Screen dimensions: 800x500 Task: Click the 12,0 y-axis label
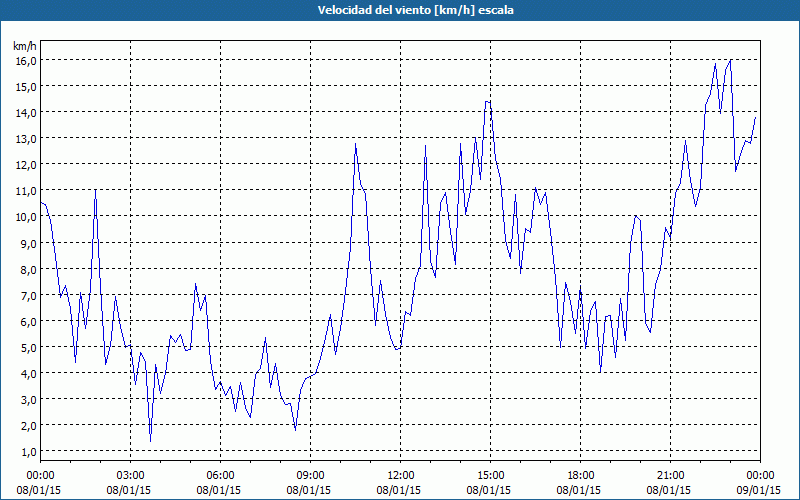(26, 164)
